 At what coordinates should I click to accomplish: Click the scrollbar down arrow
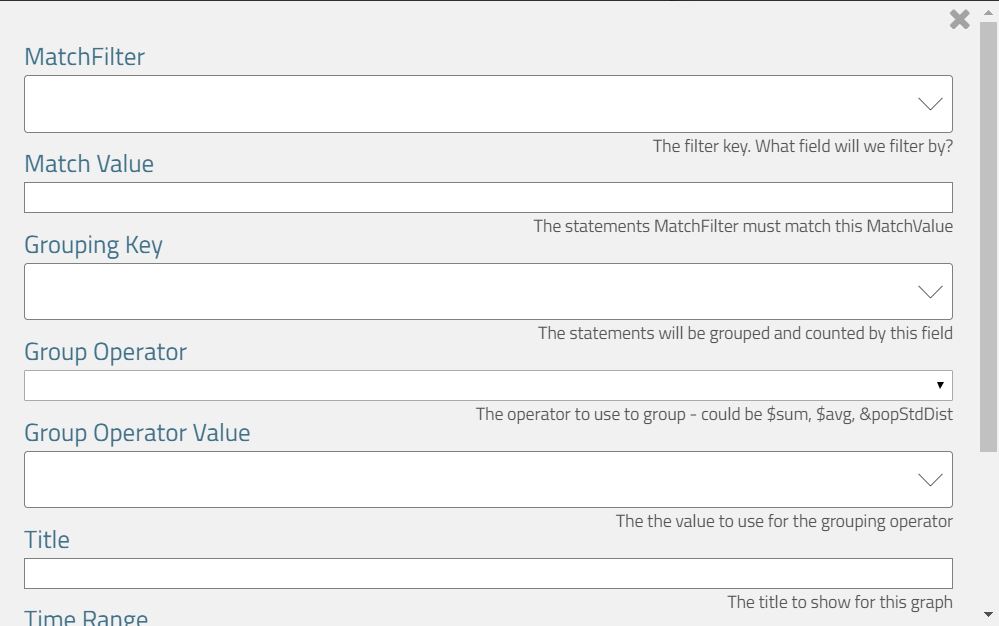coord(989,614)
